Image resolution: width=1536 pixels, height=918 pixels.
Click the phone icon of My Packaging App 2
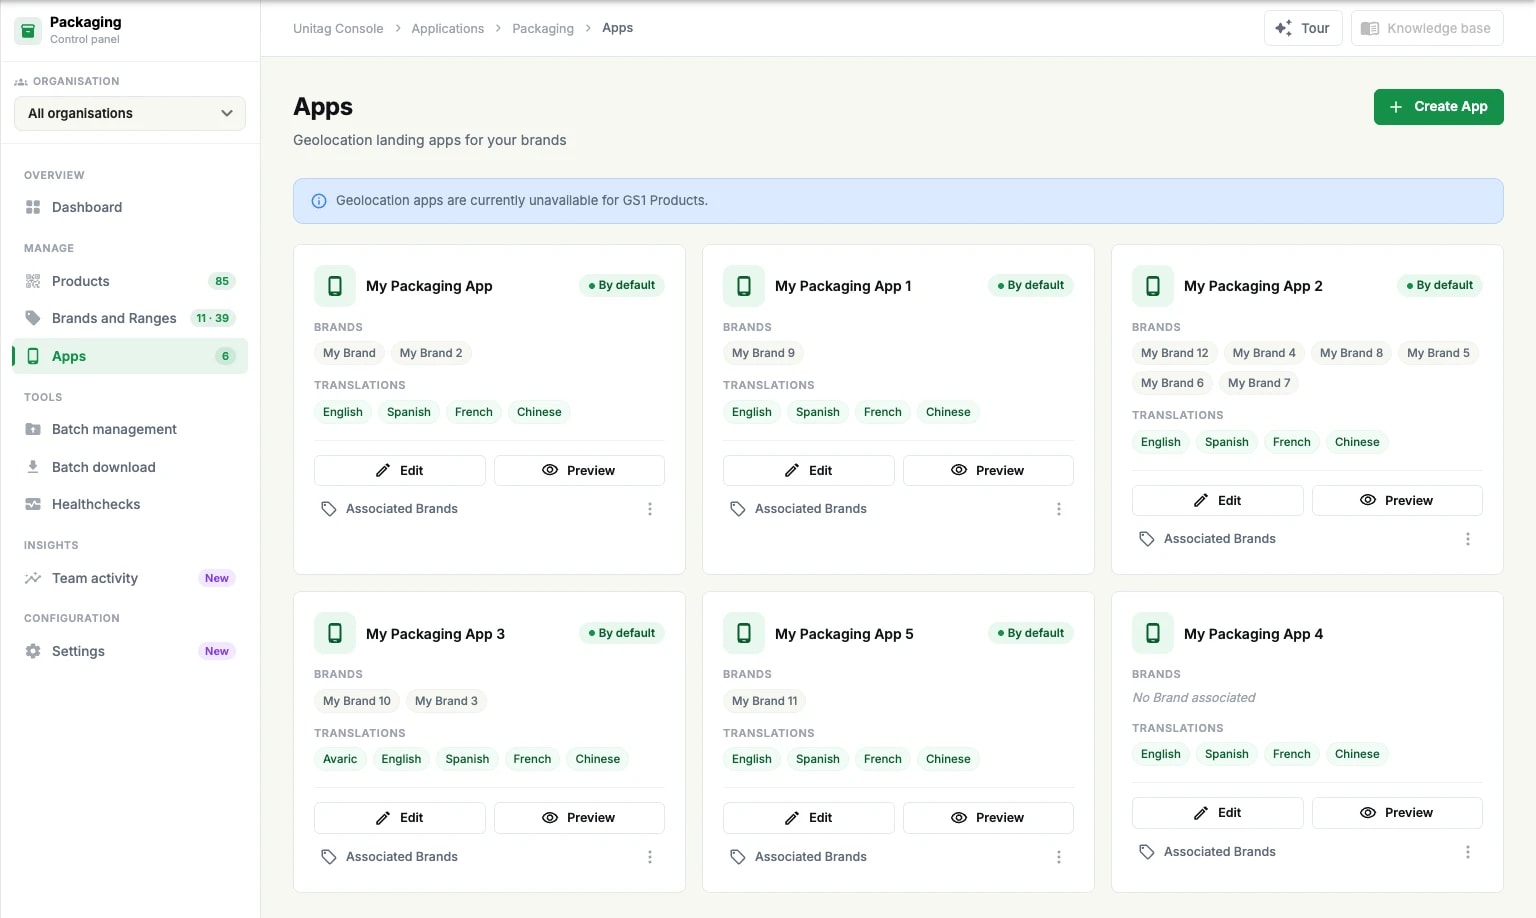tap(1153, 286)
